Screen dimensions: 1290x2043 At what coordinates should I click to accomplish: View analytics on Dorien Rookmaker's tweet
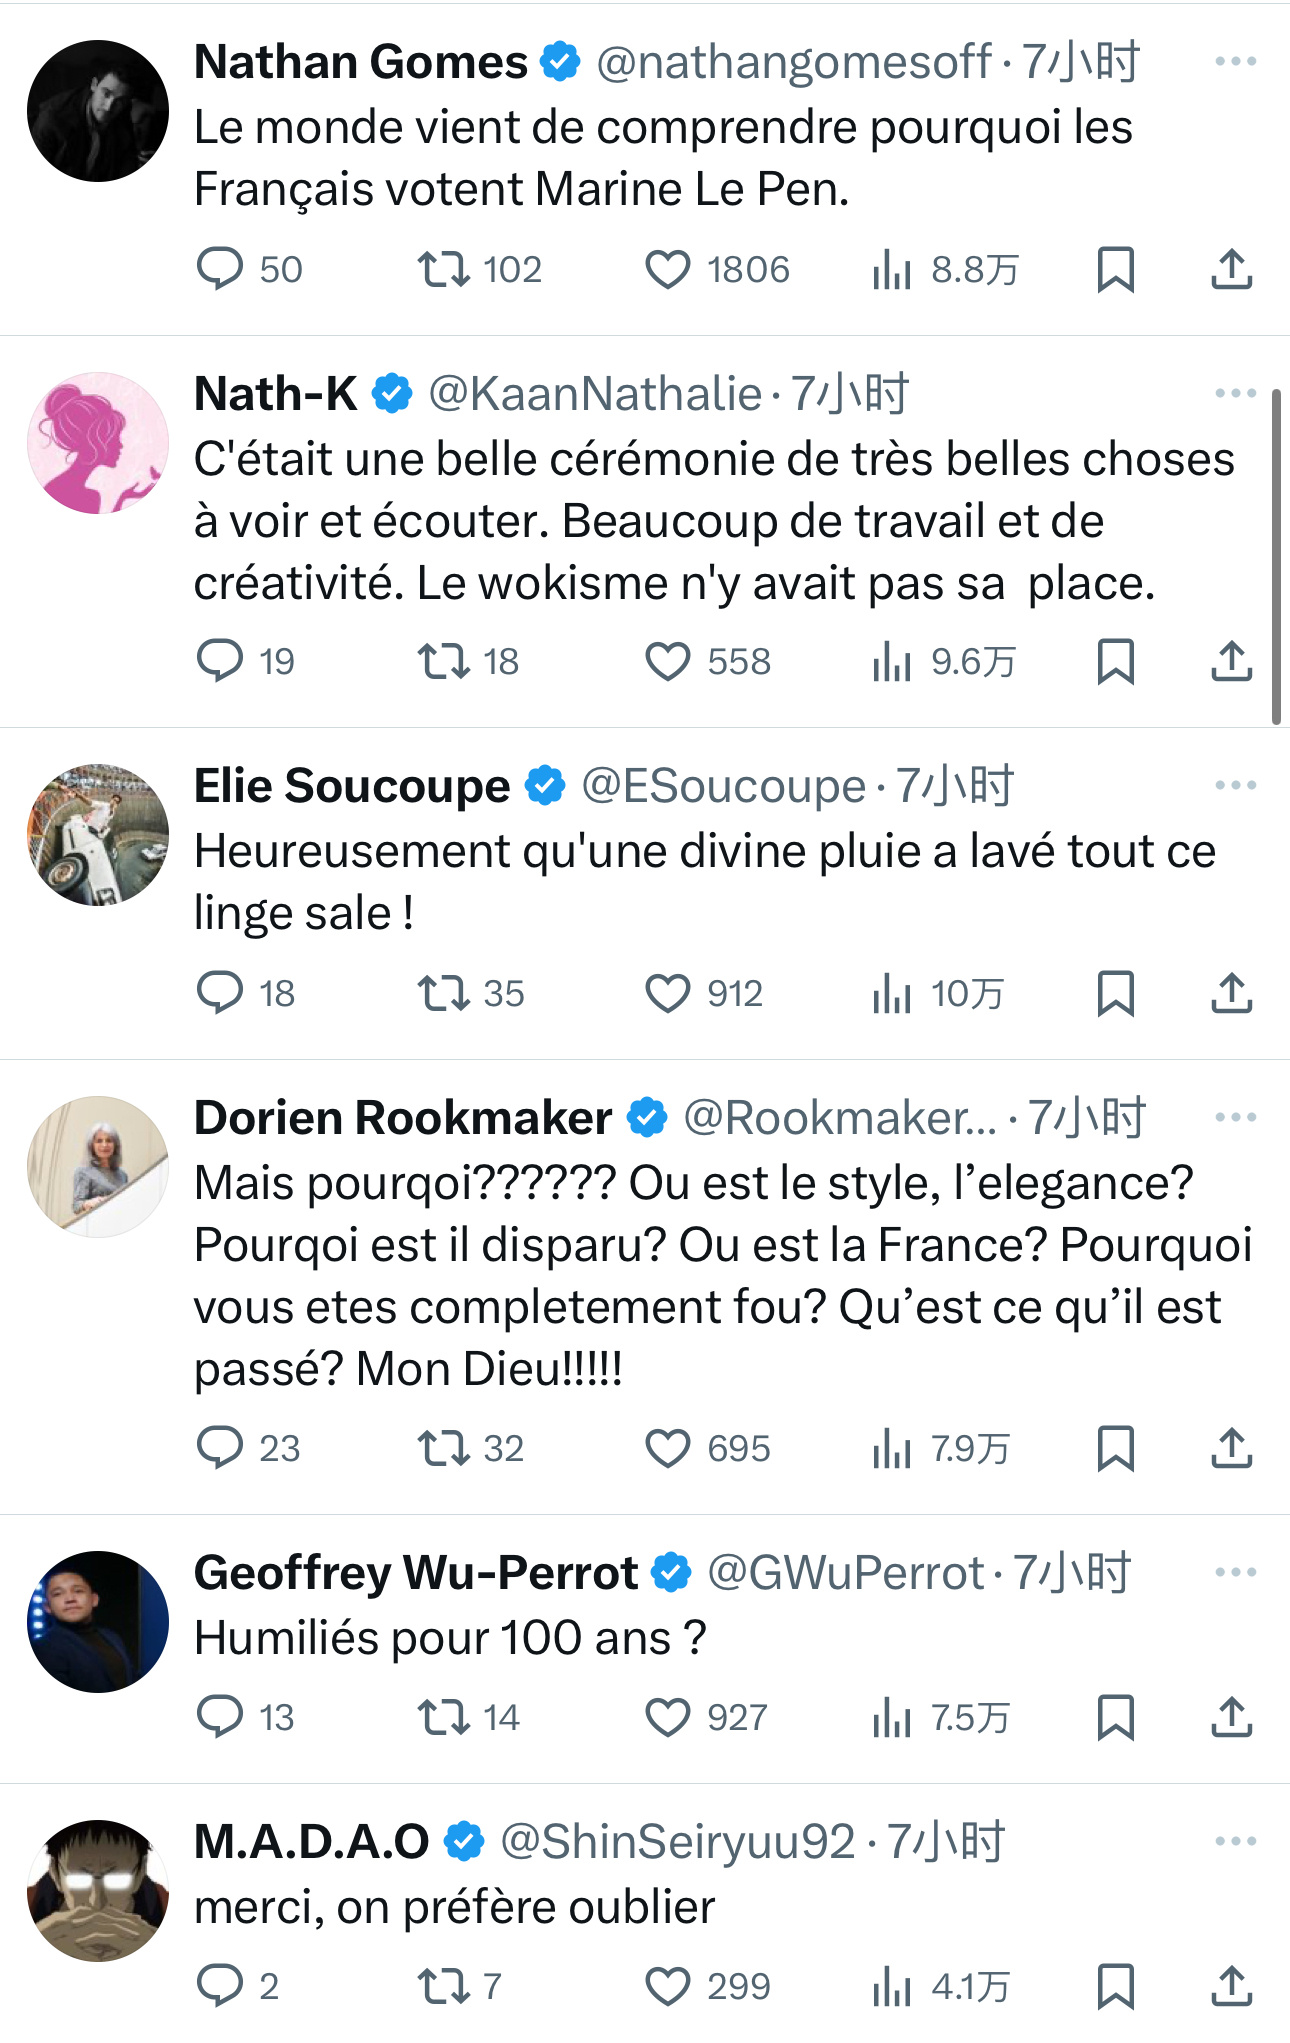click(891, 1448)
